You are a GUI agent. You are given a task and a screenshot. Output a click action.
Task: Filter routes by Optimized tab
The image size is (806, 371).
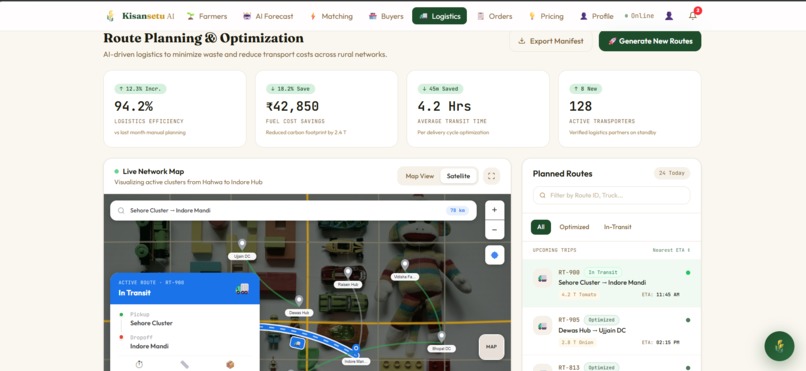pyautogui.click(x=574, y=227)
